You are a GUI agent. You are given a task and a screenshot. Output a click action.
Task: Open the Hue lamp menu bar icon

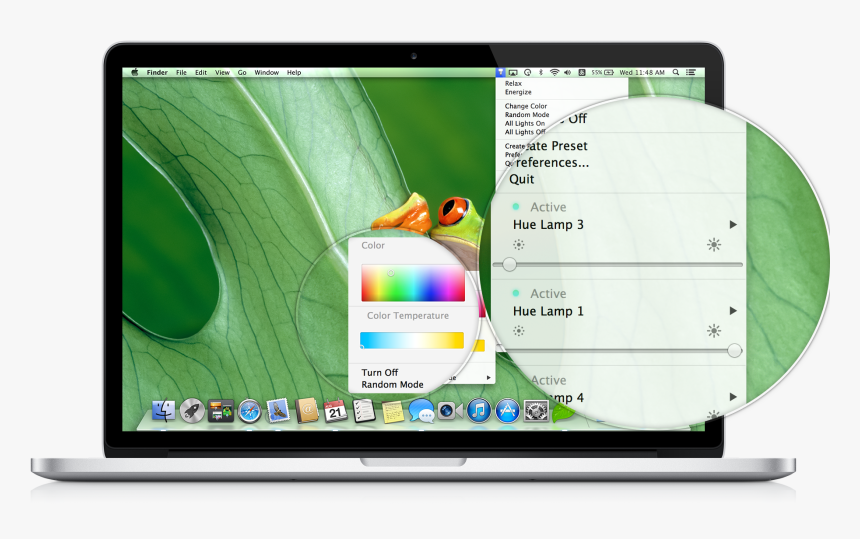click(501, 72)
